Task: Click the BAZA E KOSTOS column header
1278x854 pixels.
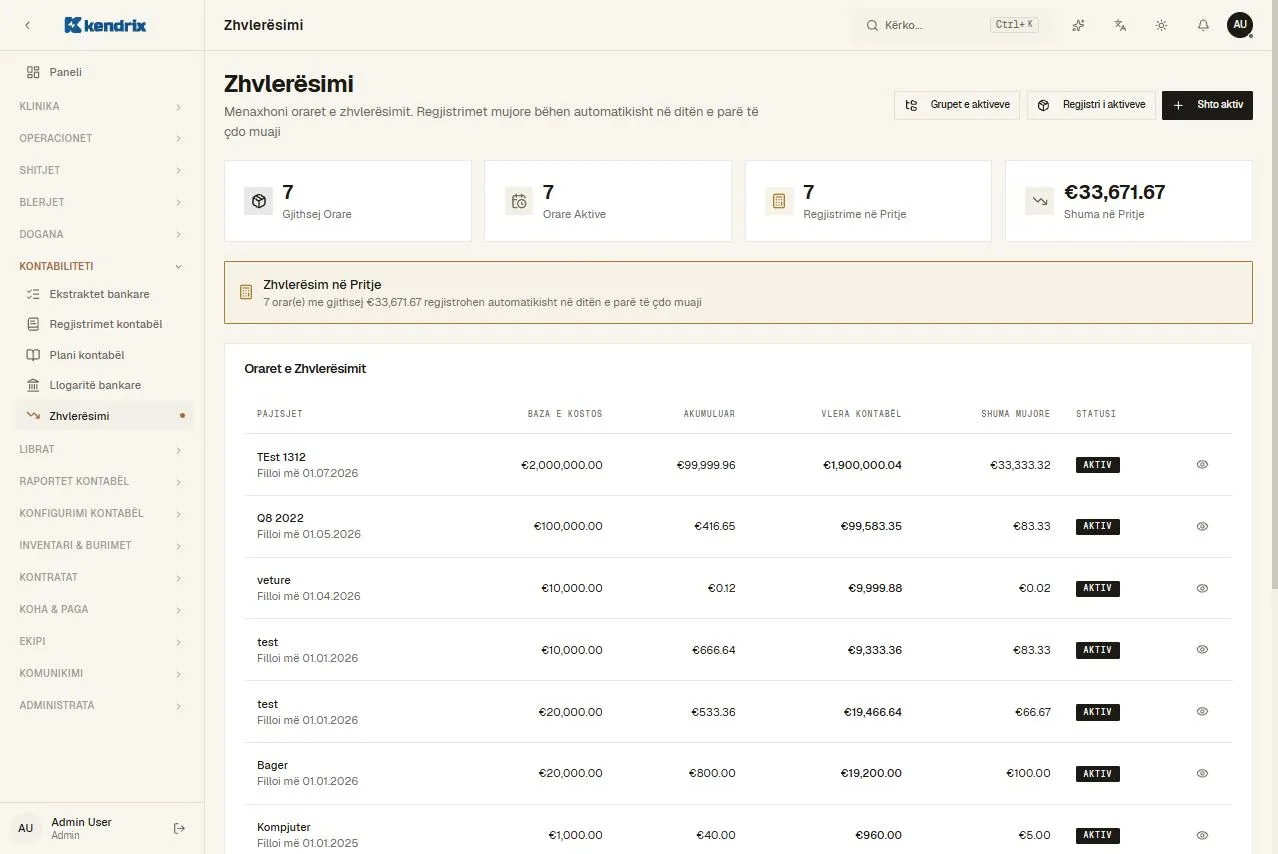Action: click(565, 413)
